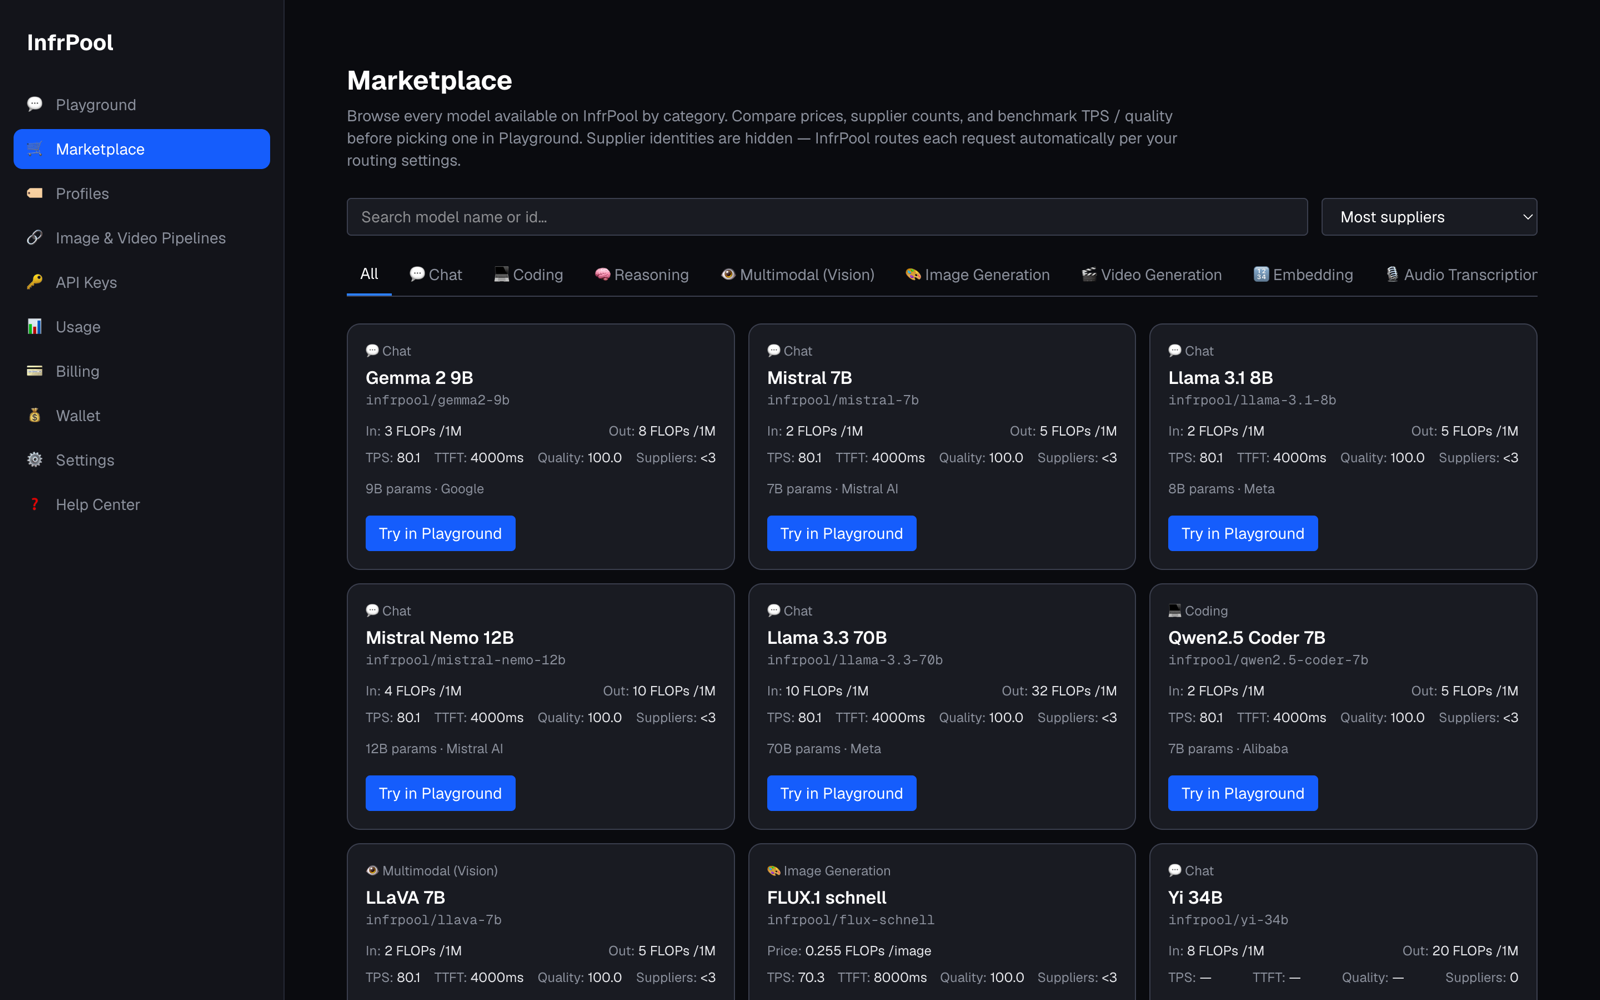Switch to the Coding category tab

point(529,274)
